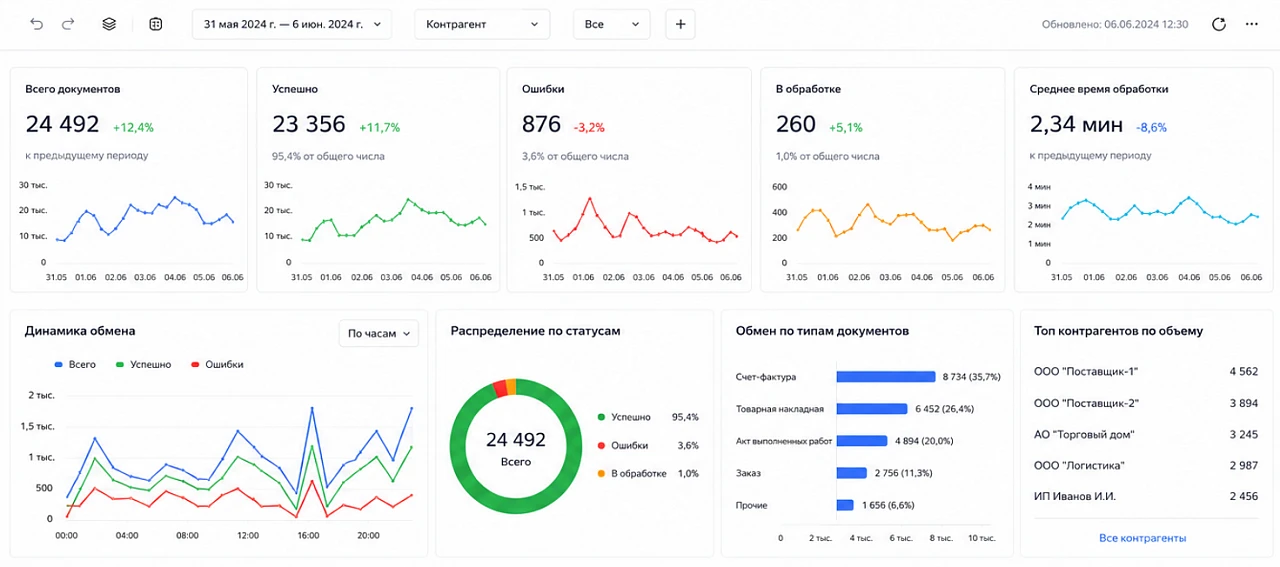1280x567 pixels.
Task: Click the dashboard grid icon next to layers
Action: (x=155, y=24)
